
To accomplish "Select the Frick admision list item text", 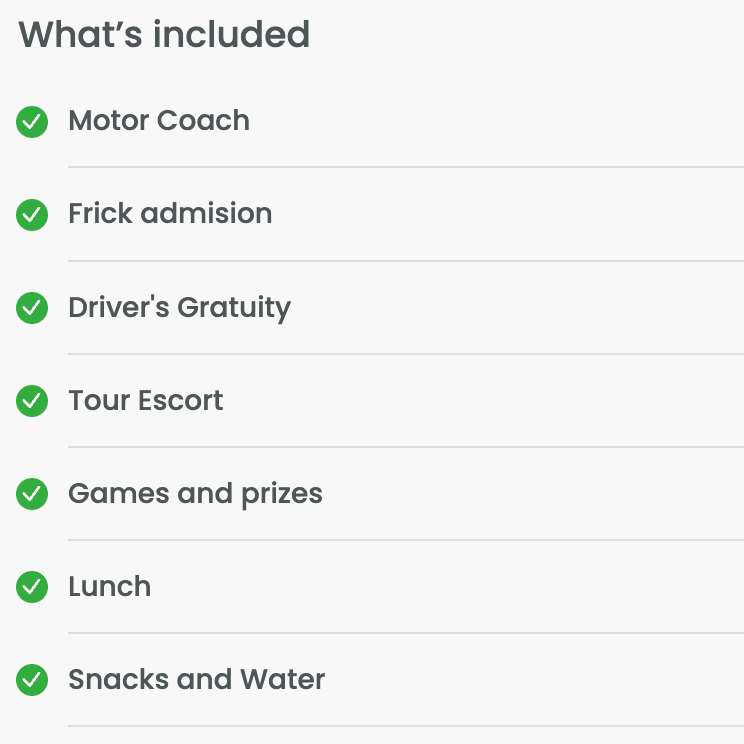I will 170,214.
